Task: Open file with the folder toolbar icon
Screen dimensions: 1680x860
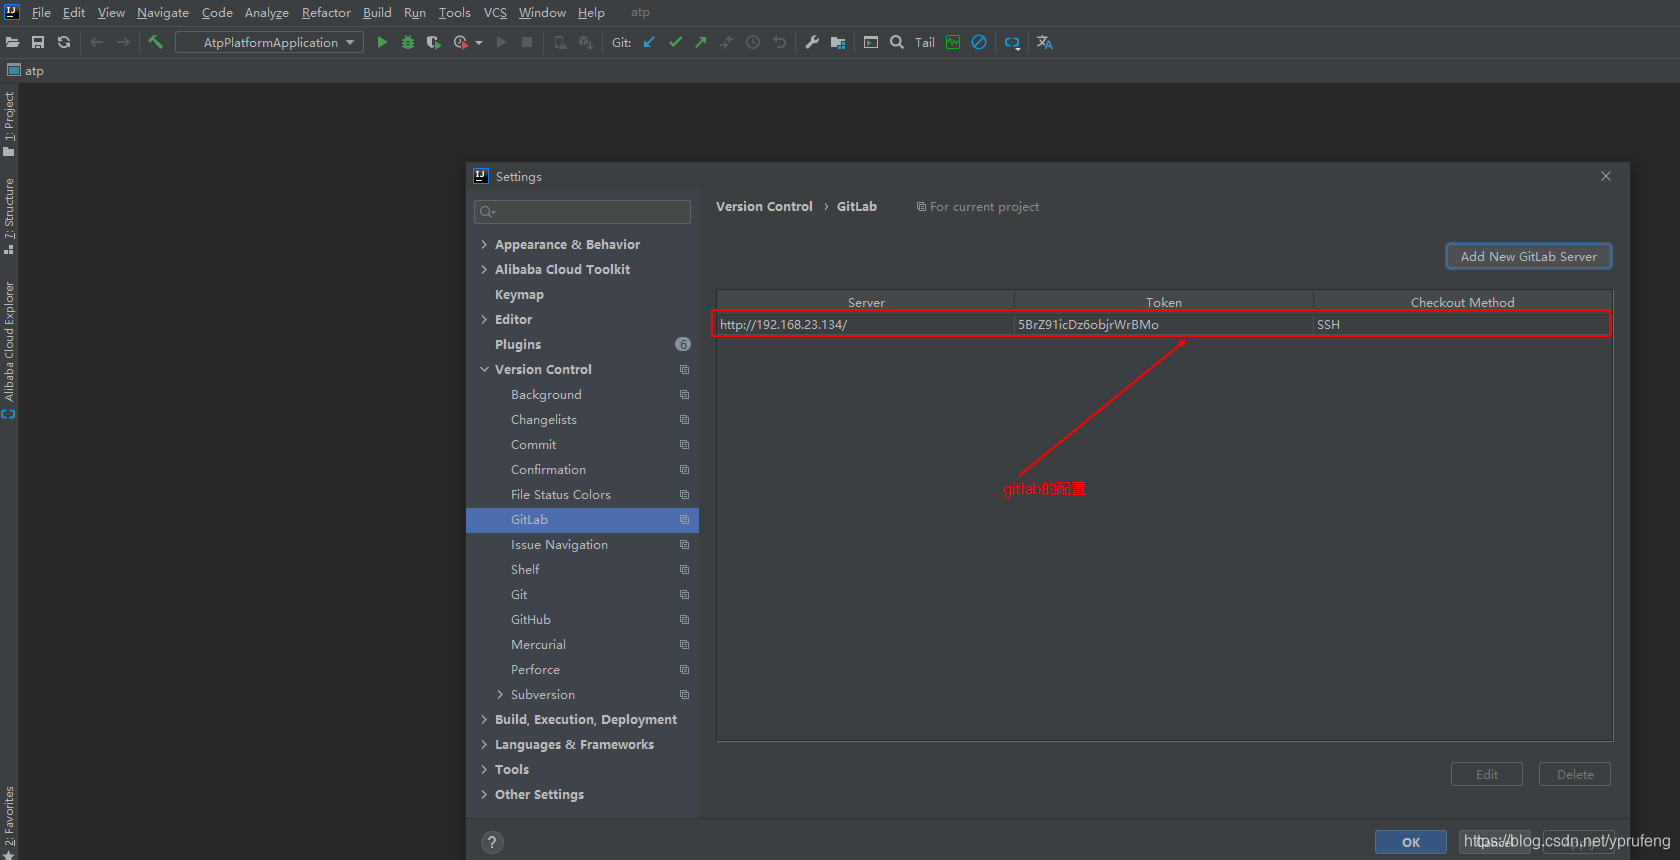Action: click(x=12, y=42)
